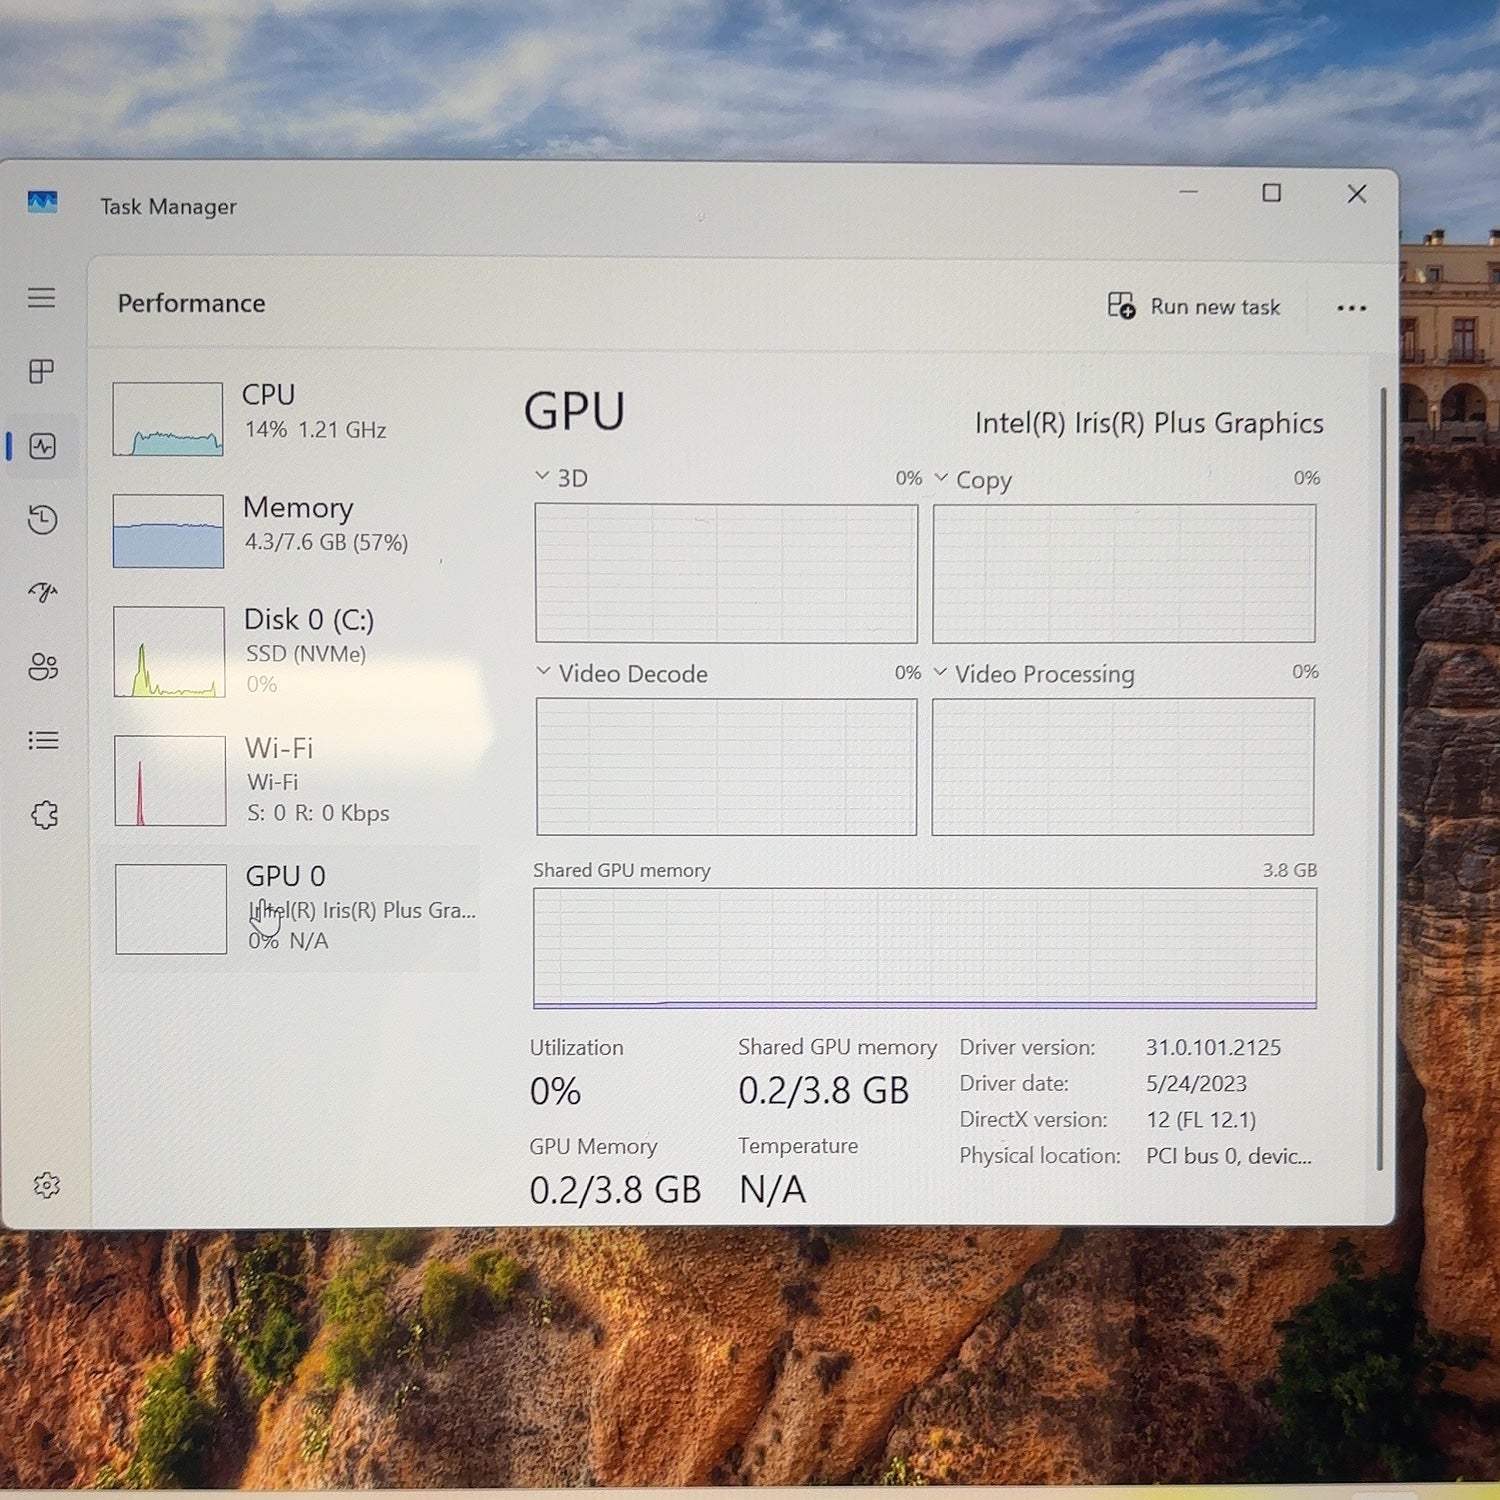
Task: Click the CPU usage thumbnail graph
Action: pyautogui.click(x=168, y=419)
